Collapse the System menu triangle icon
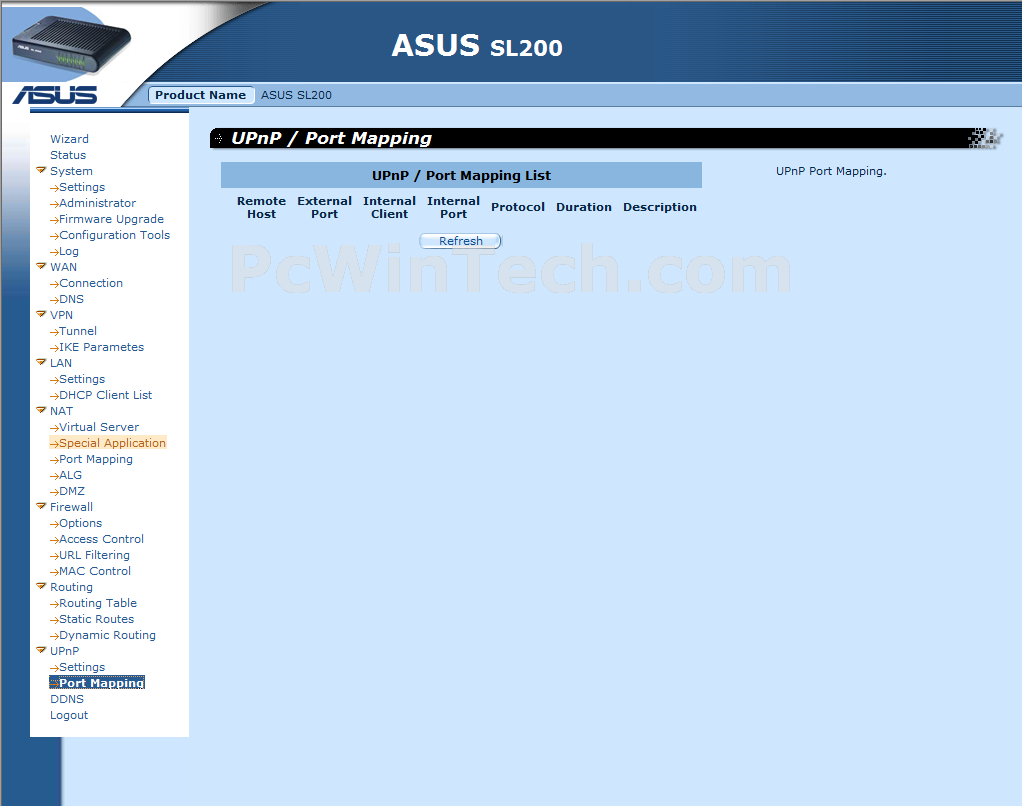The width and height of the screenshot is (1022, 806). tap(41, 170)
